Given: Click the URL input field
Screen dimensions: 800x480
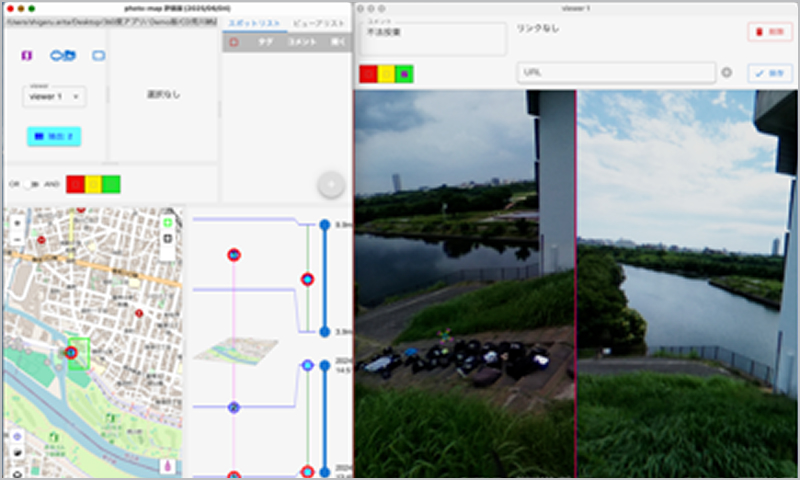Looking at the screenshot, I should (x=615, y=73).
